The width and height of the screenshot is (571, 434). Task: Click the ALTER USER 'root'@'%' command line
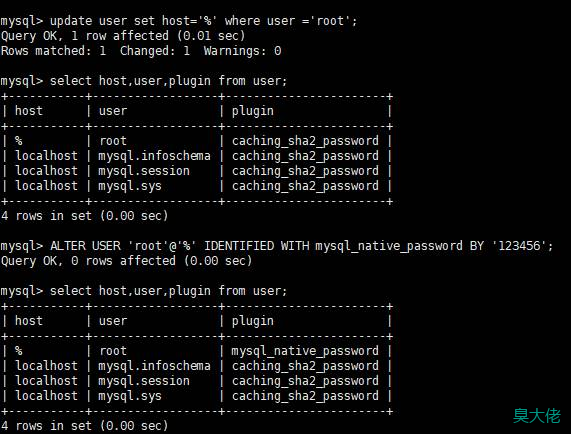(x=277, y=246)
